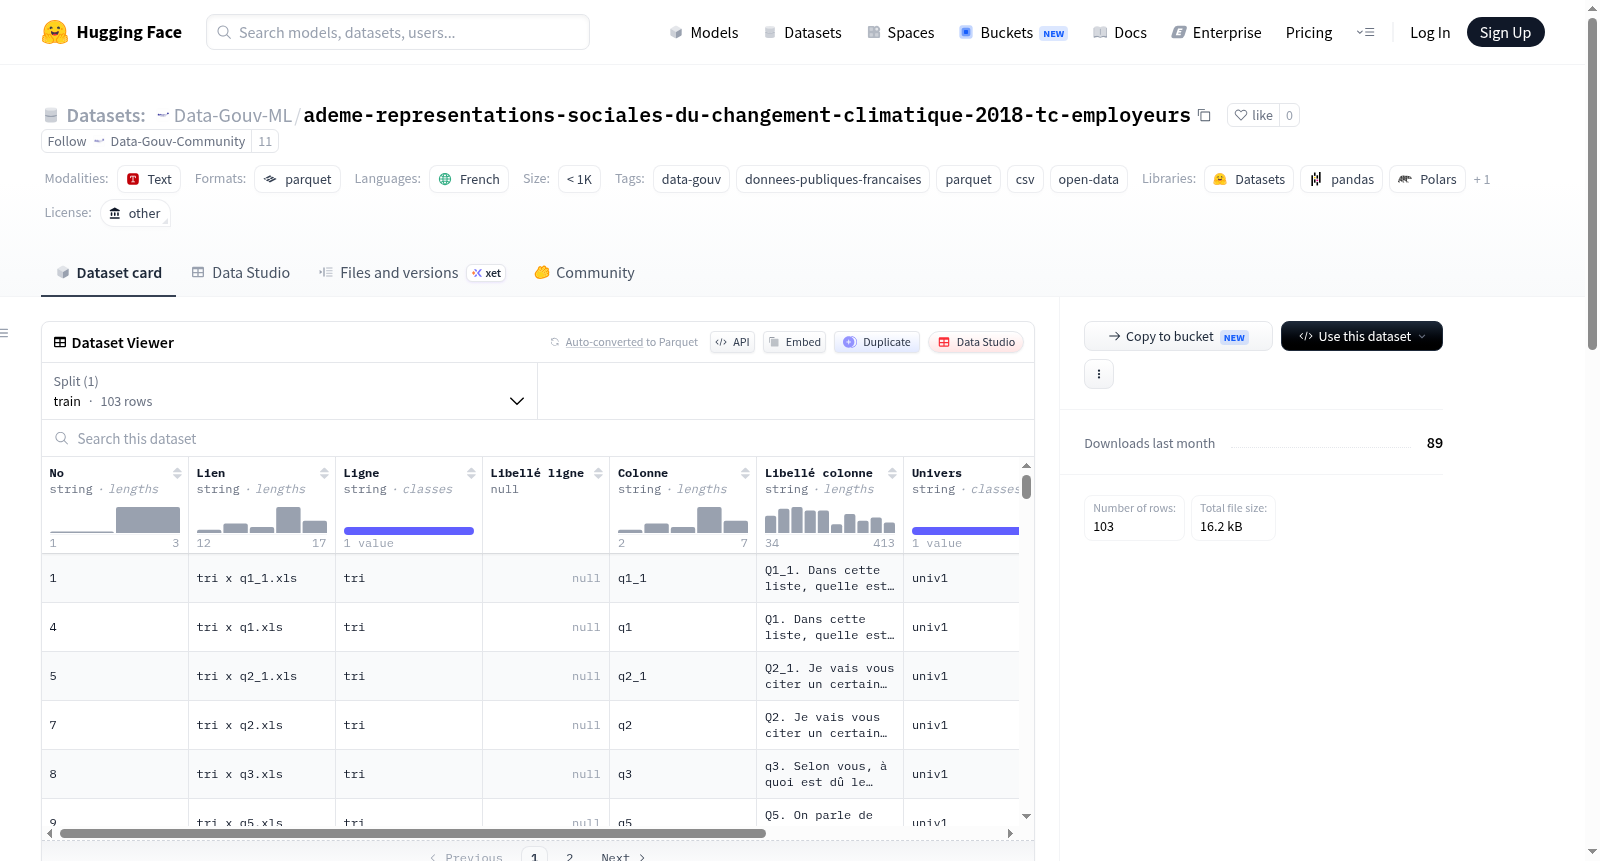Switch to the Dataset card tab
The image size is (1600, 861).
click(x=108, y=272)
